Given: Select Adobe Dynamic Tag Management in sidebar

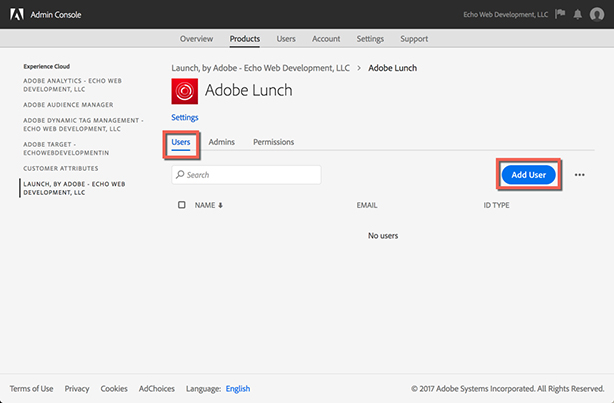Looking at the screenshot, I should pyautogui.click(x=83, y=125).
